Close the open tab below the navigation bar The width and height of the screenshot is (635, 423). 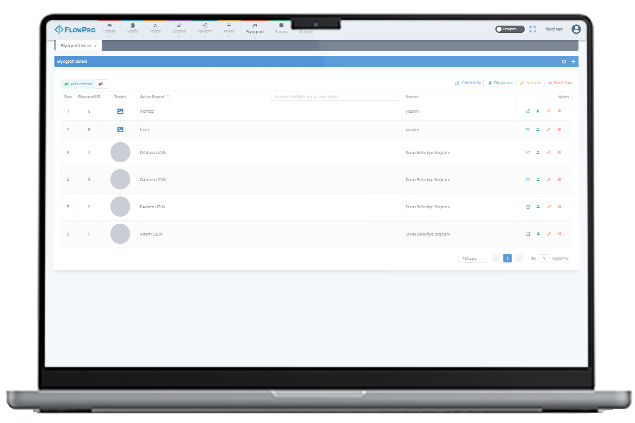[x=95, y=46]
